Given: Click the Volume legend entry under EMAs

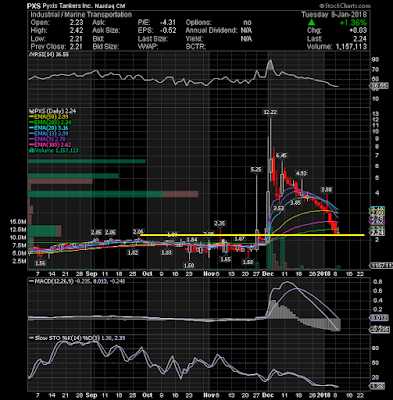Looking at the screenshot, I should [x=53, y=150].
